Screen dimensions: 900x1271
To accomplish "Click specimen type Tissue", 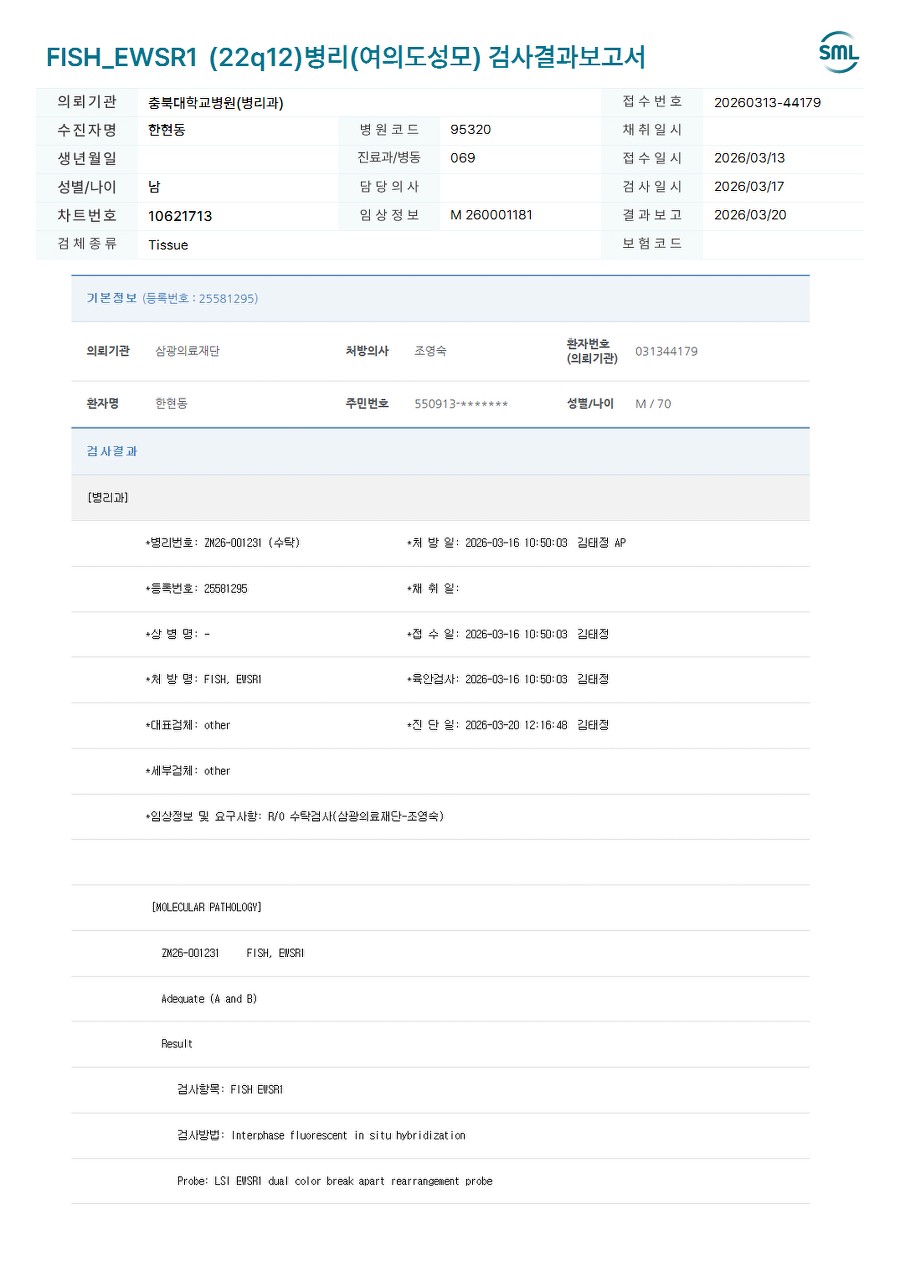I will (168, 245).
